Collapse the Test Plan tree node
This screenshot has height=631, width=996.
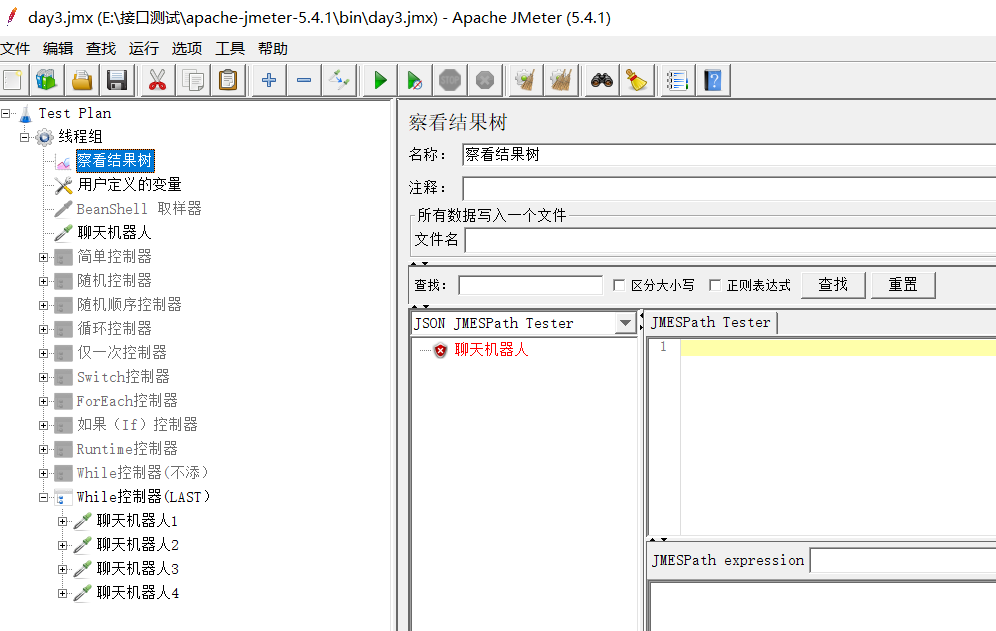pyautogui.click(x=6, y=113)
